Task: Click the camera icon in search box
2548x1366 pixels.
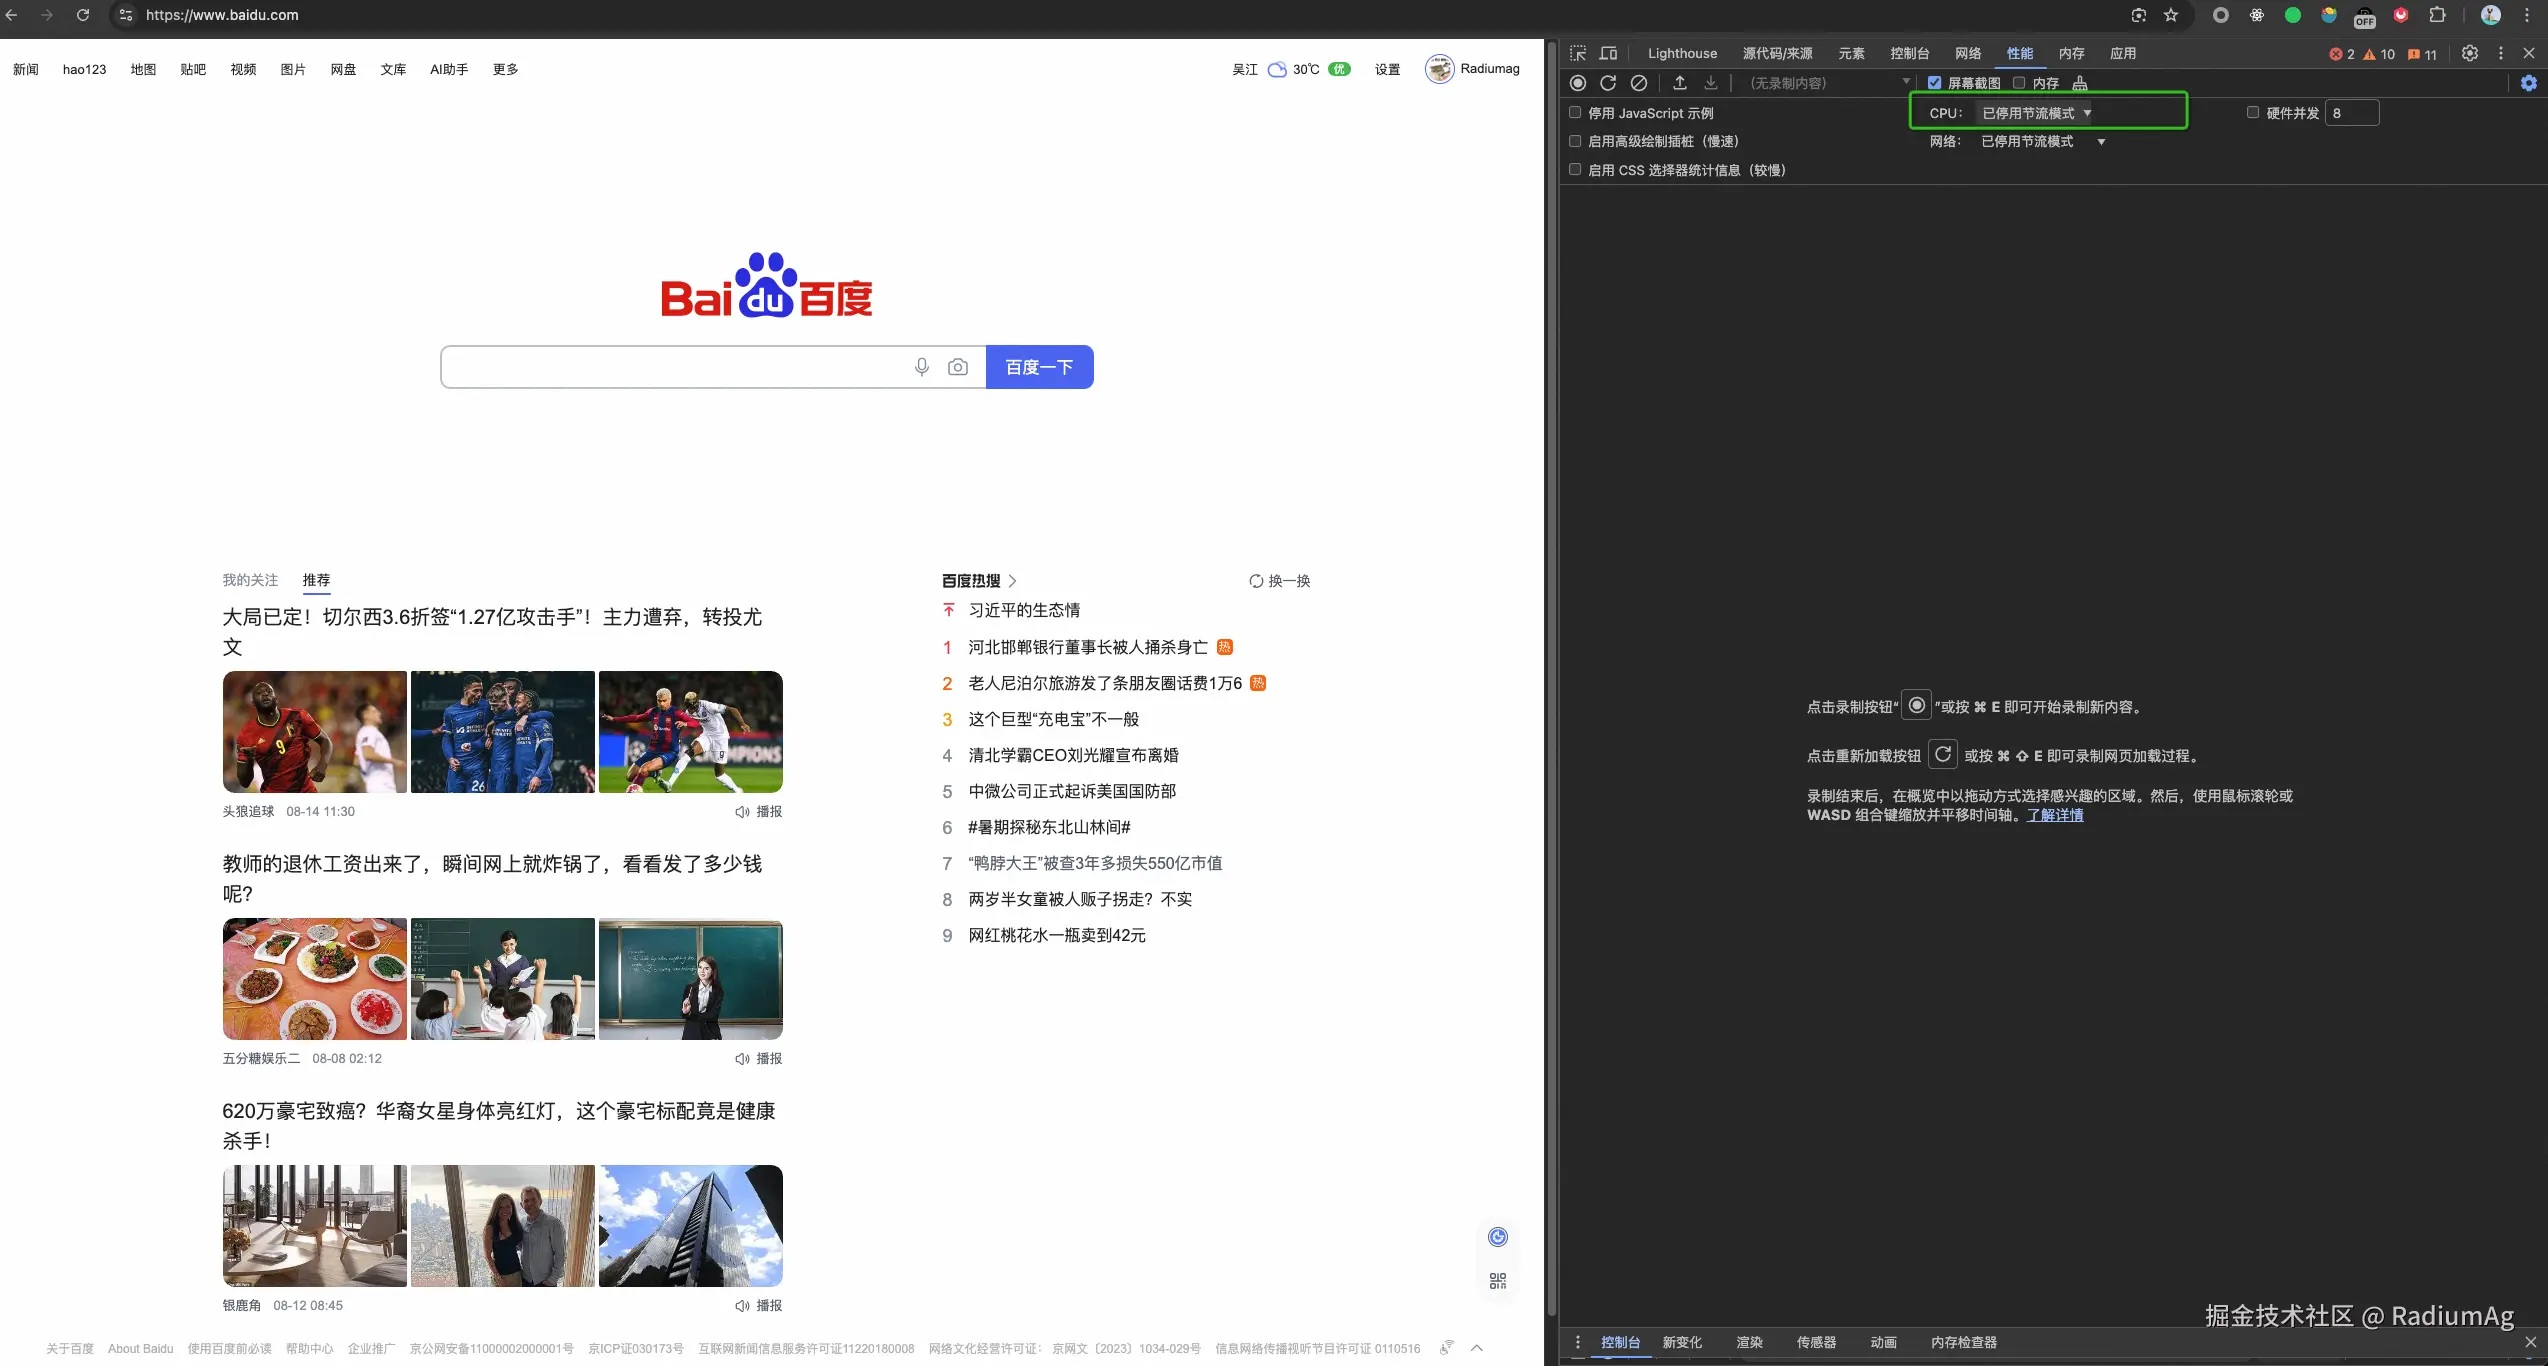Action: (x=958, y=367)
